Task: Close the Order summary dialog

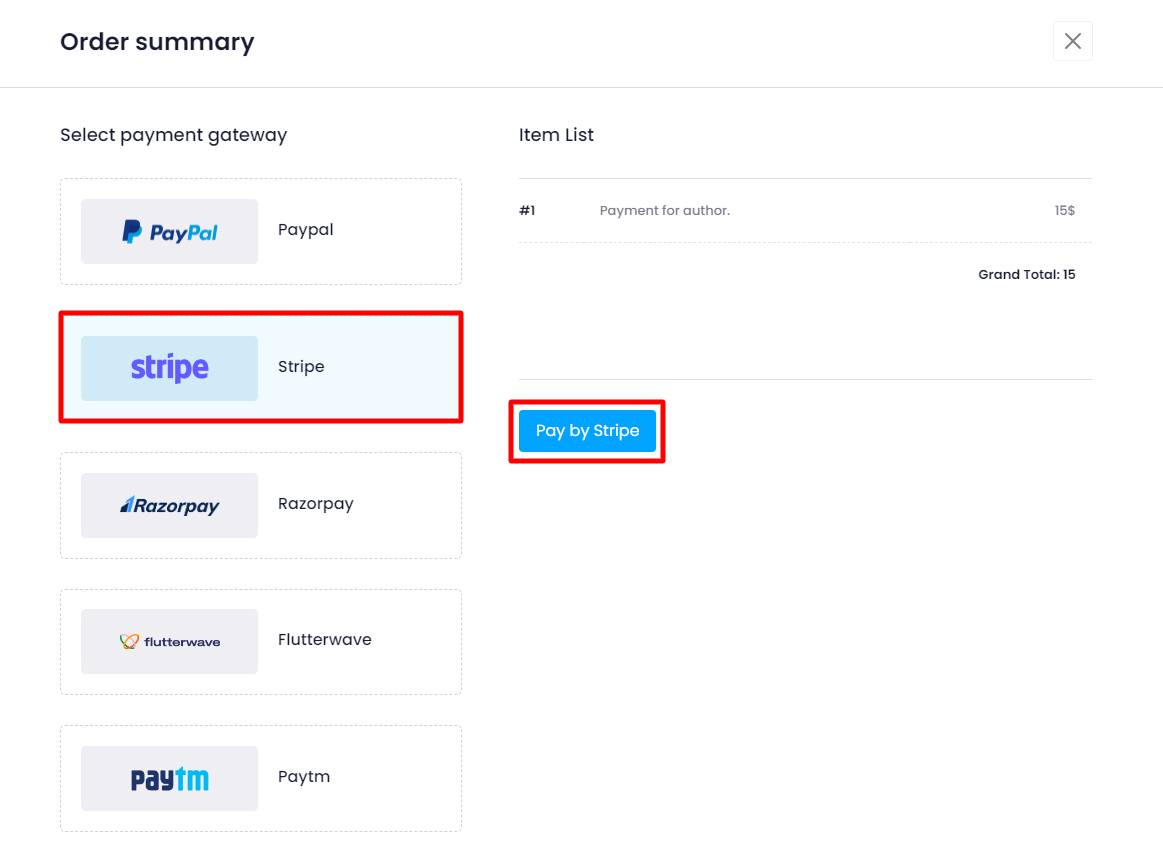Action: tap(1073, 41)
